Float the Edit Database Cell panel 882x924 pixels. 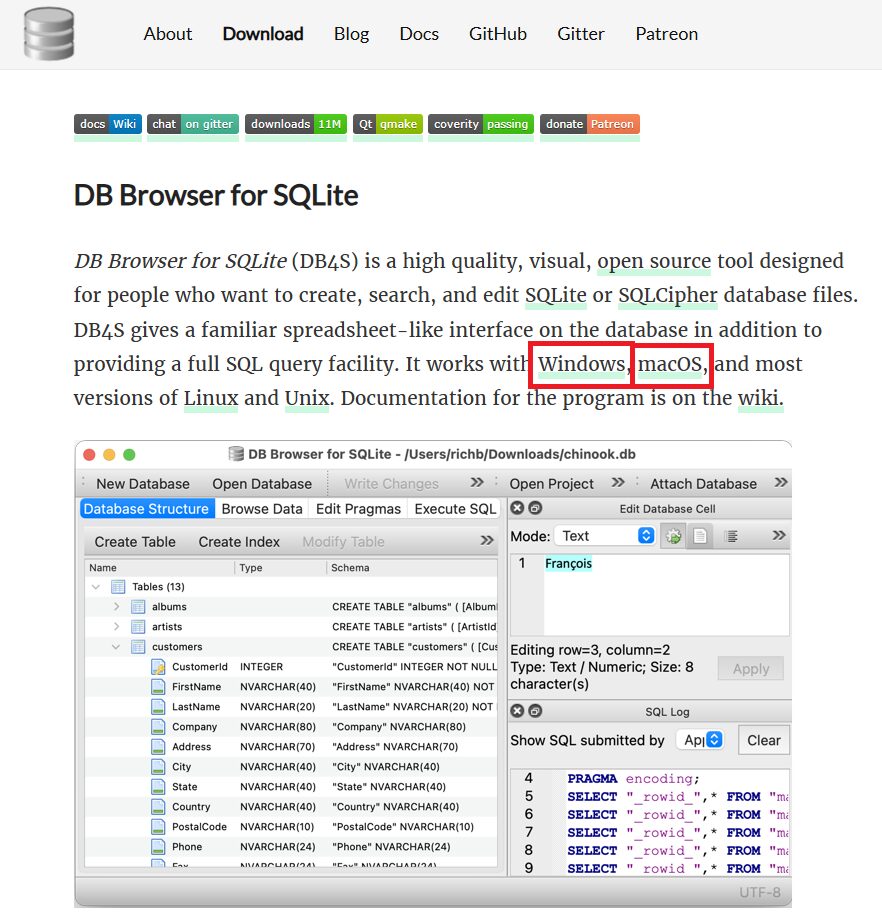(535, 508)
